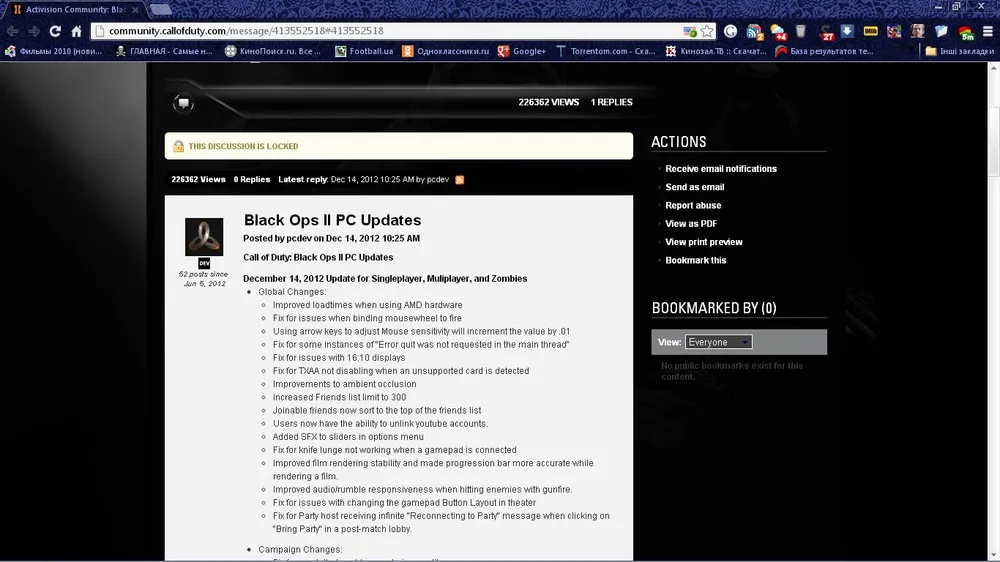
Task: Open the Torrentom.com bookmark
Action: [x=606, y=51]
